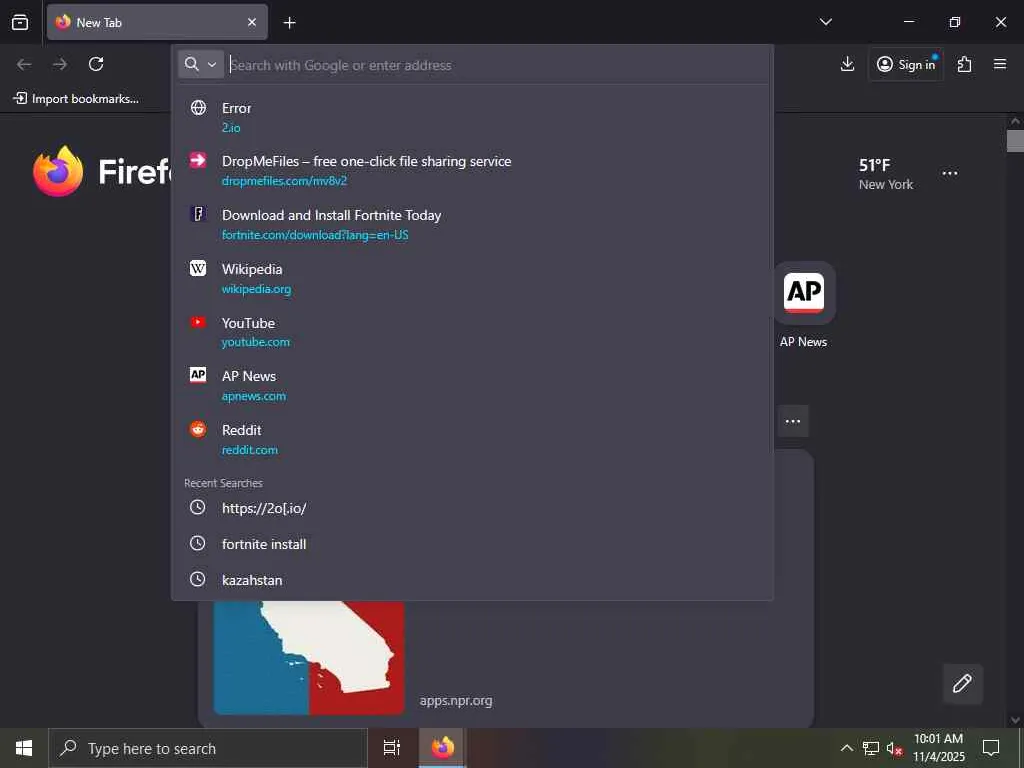Click the YouTube red play favicon
1024x768 pixels.
[198, 322]
